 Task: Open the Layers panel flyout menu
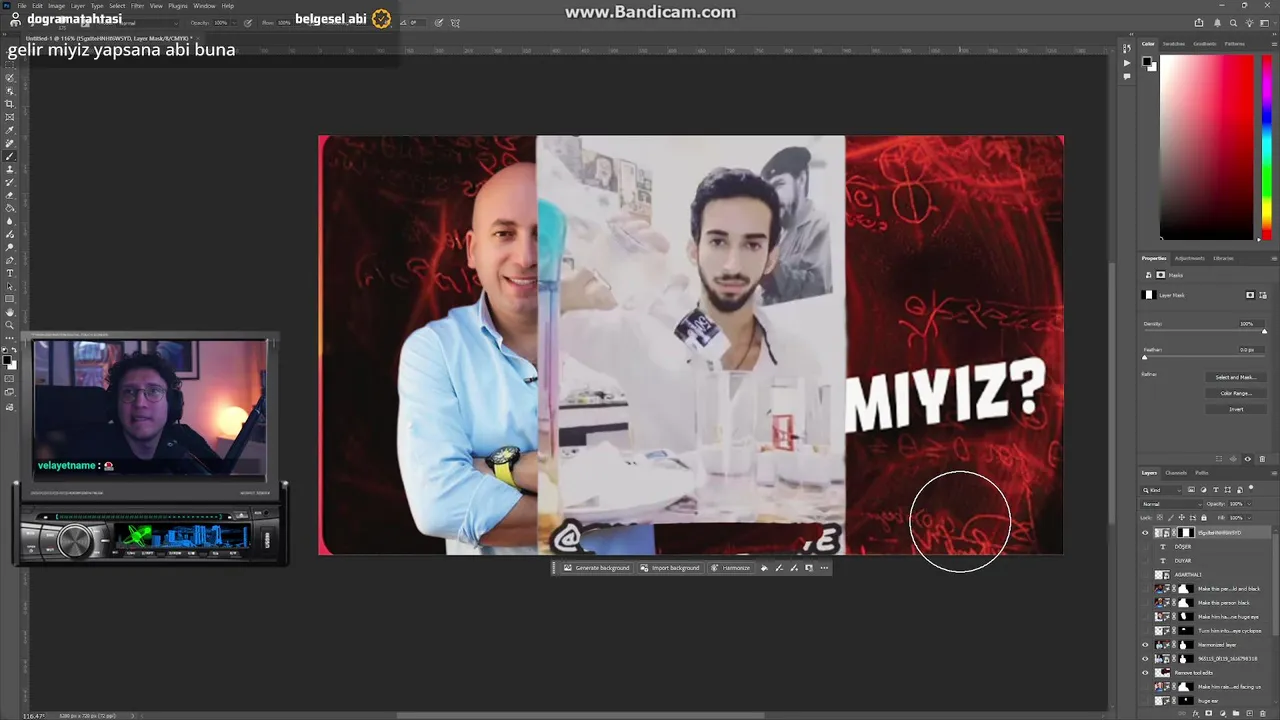[x=1274, y=473]
